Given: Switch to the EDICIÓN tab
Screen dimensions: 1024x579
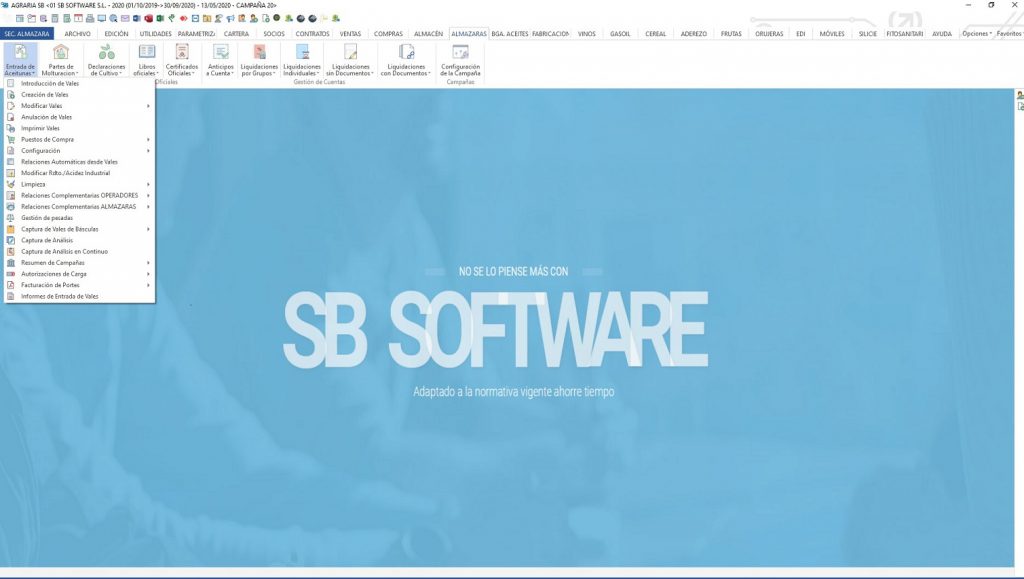Looking at the screenshot, I should tap(116, 33).
